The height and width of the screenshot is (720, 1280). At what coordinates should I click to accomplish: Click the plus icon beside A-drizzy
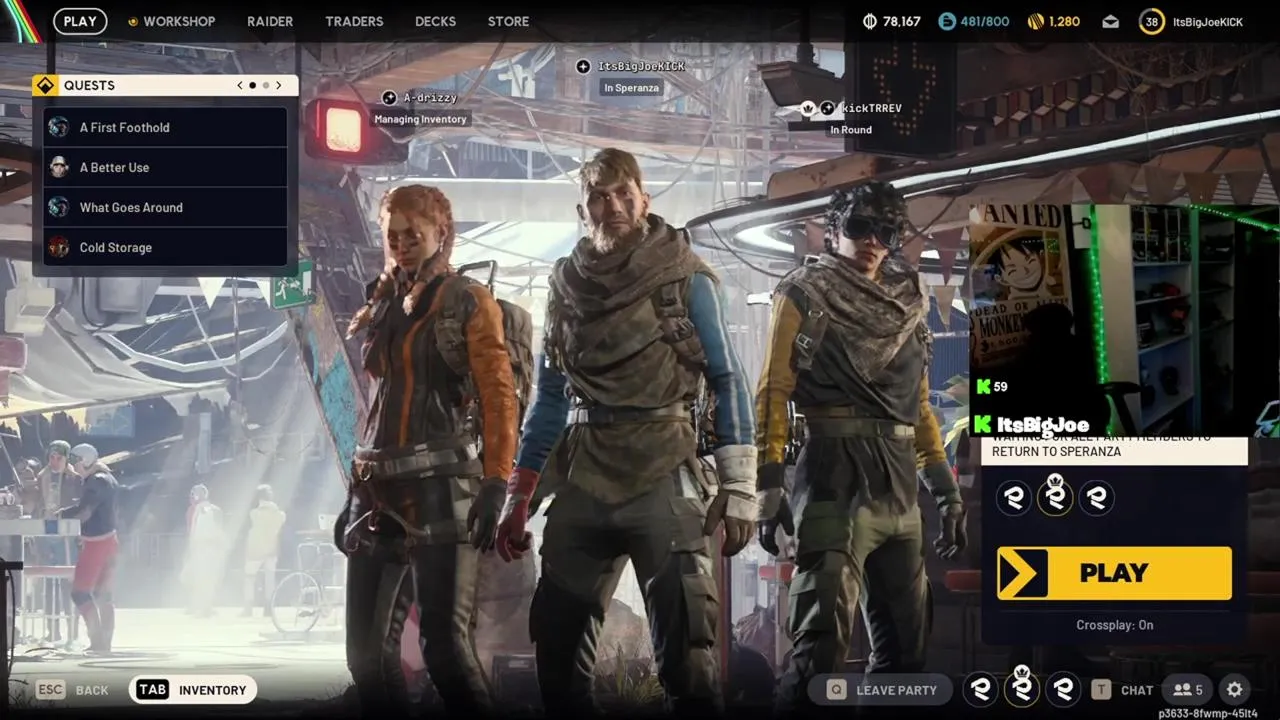coord(389,97)
